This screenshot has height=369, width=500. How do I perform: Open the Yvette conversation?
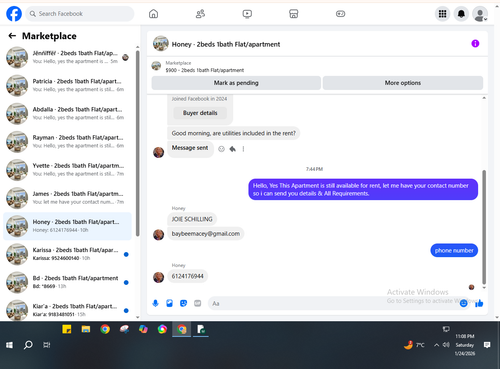[x=68, y=170]
